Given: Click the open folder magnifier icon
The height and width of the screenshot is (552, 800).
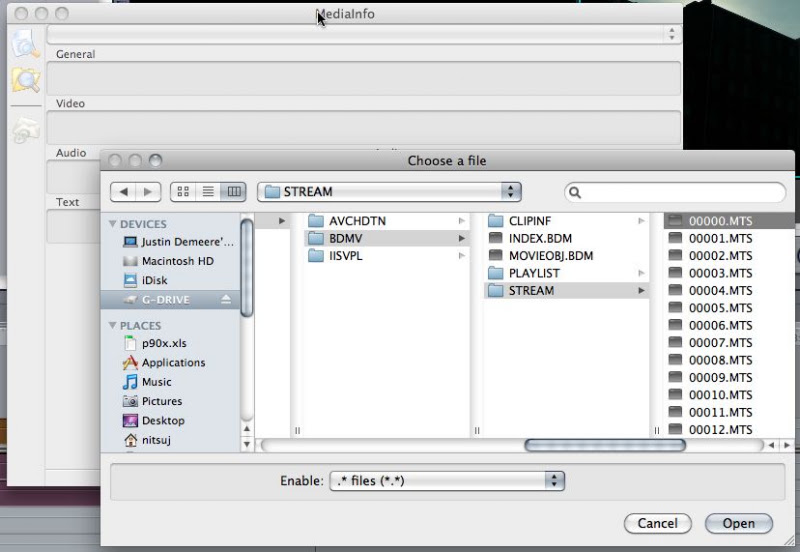Looking at the screenshot, I should pos(26,80).
